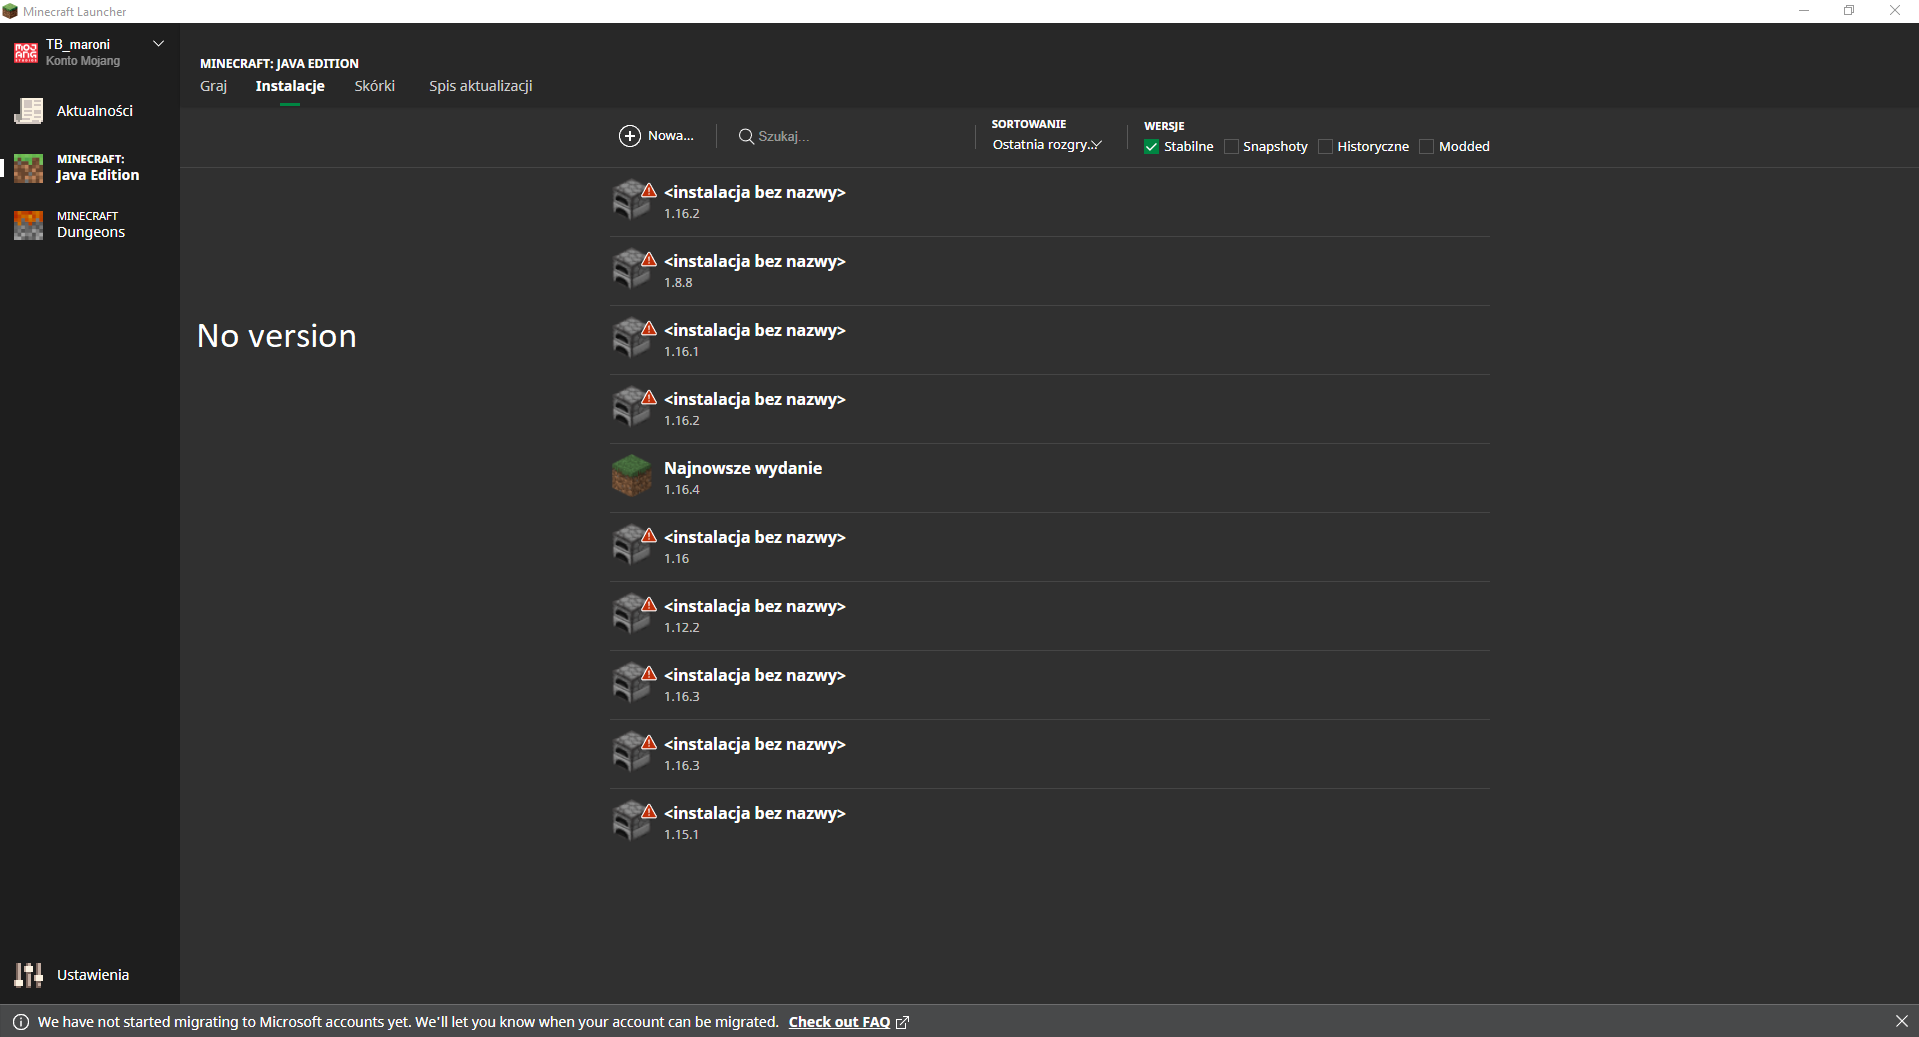Click the external link icon beside Check out FAQ

[x=902, y=1022]
